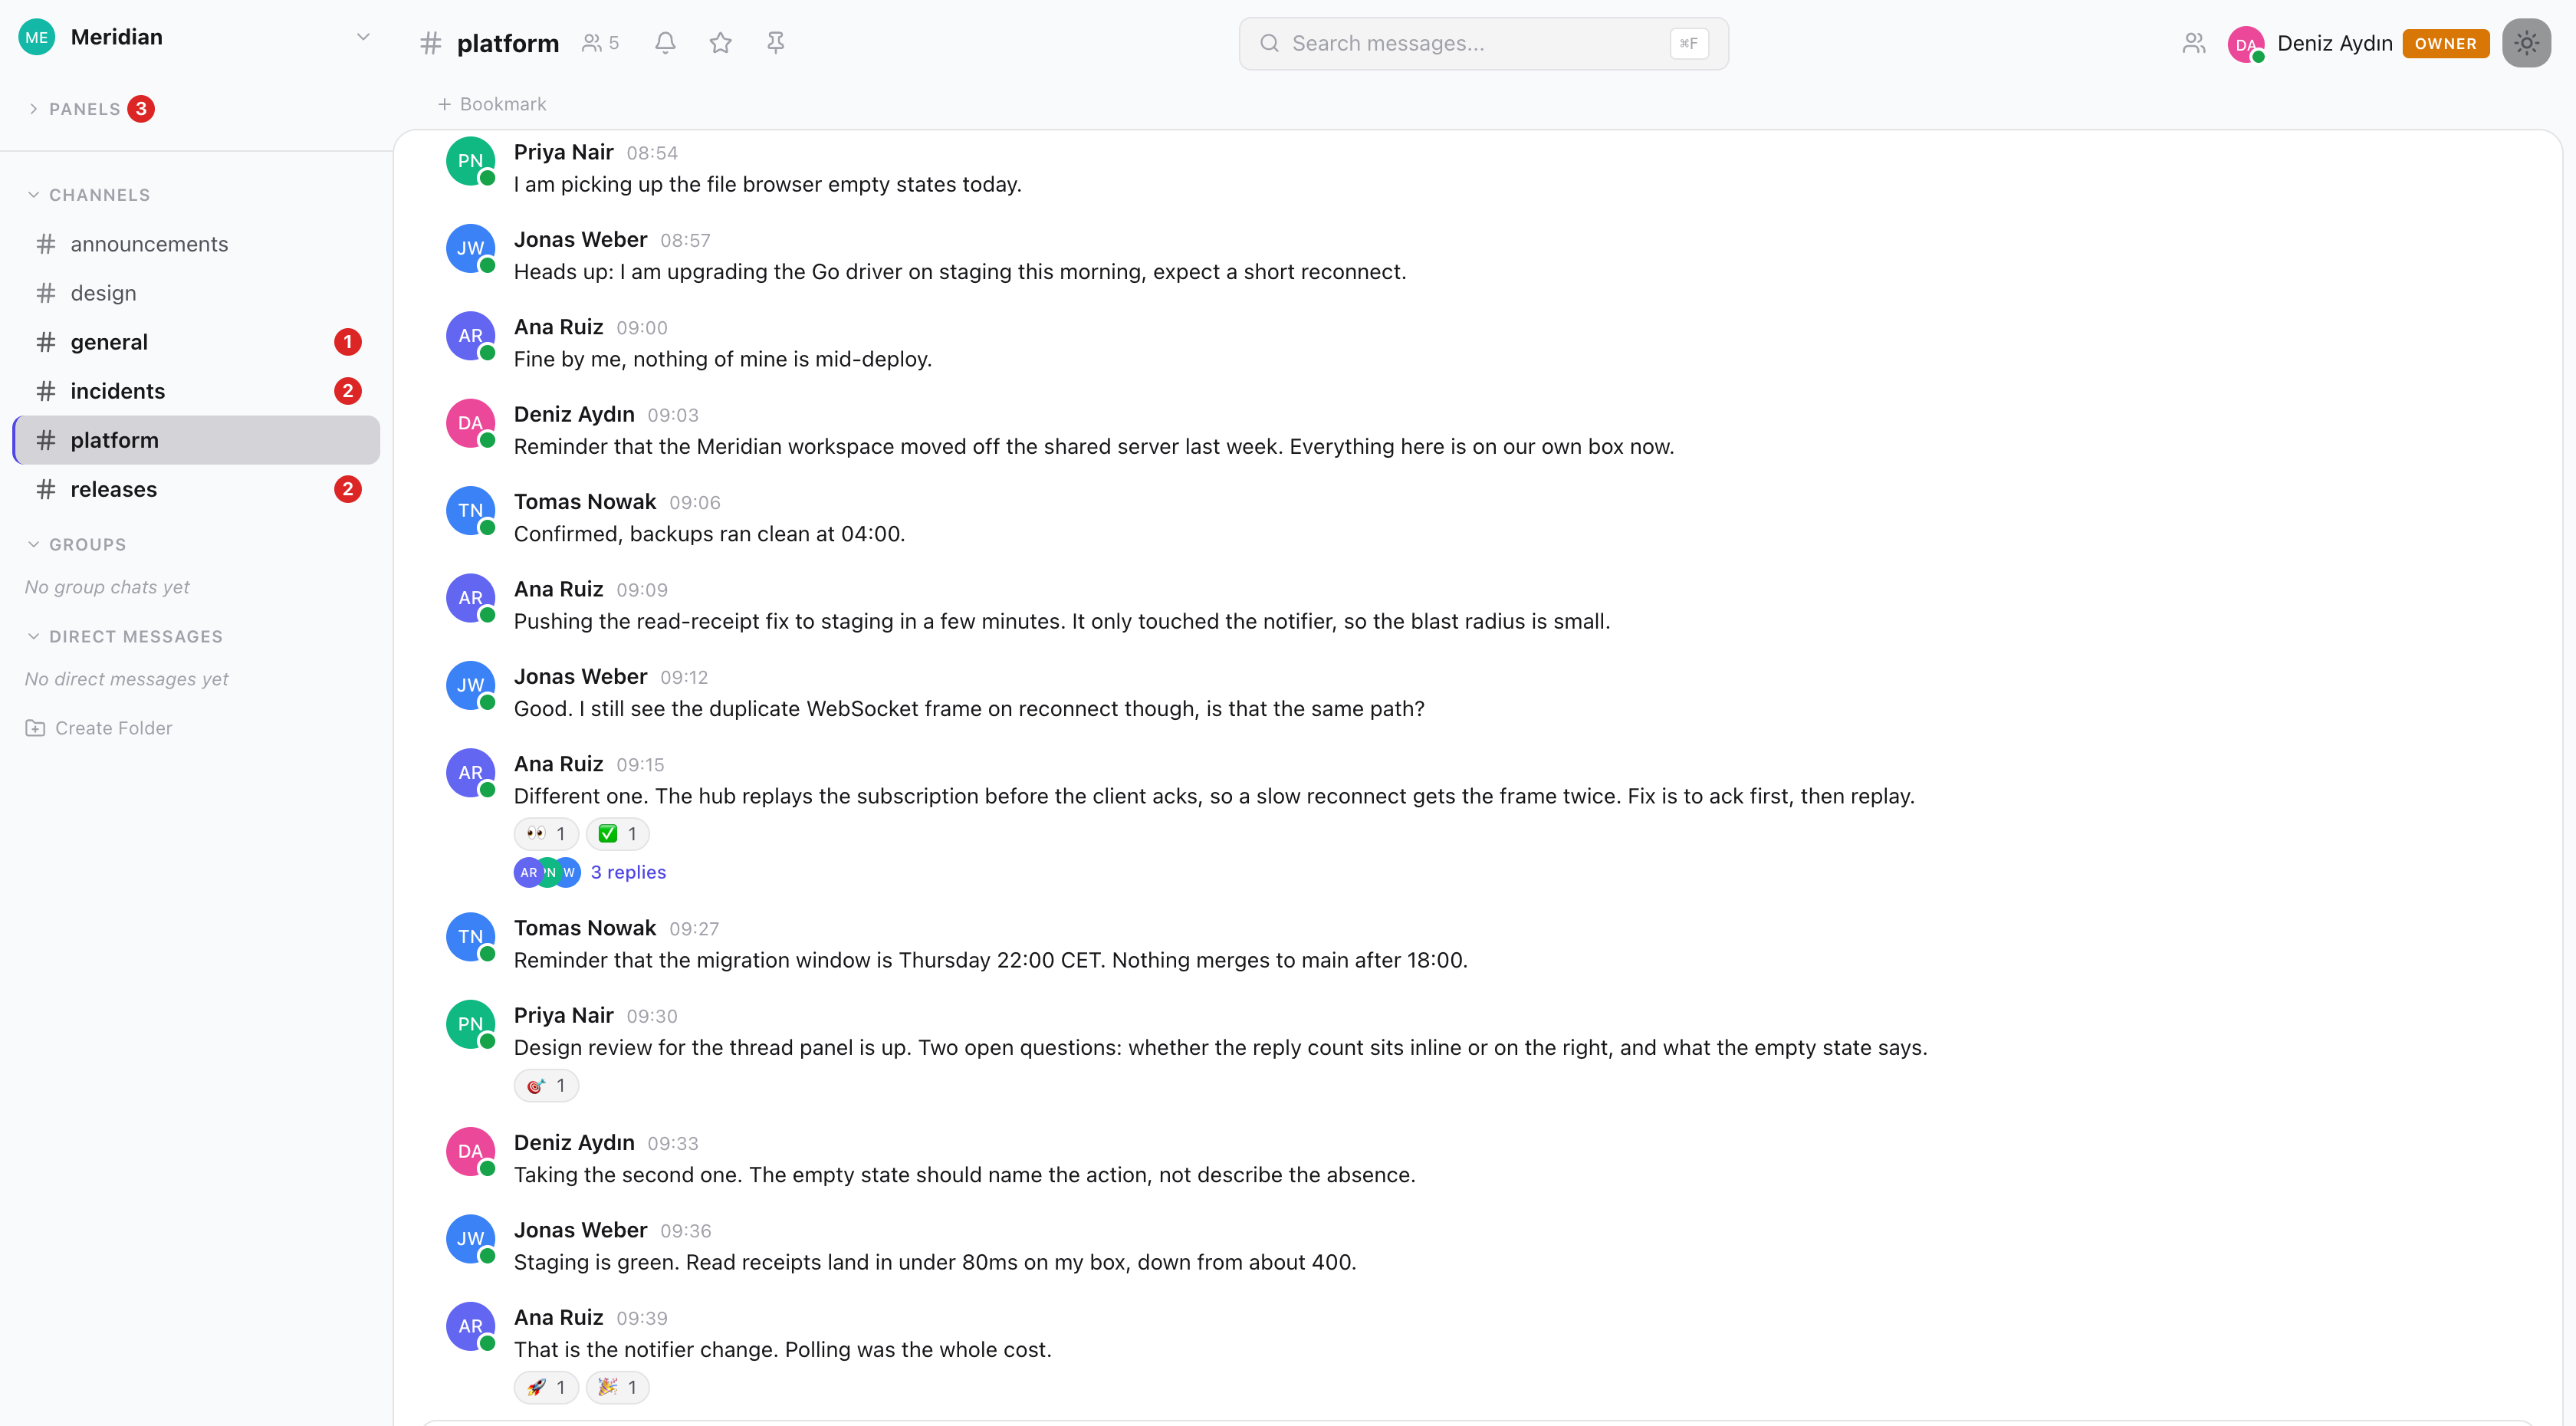Toggle the dart reaction on Priya's 09:30 message
The height and width of the screenshot is (1426, 2576).
(546, 1086)
